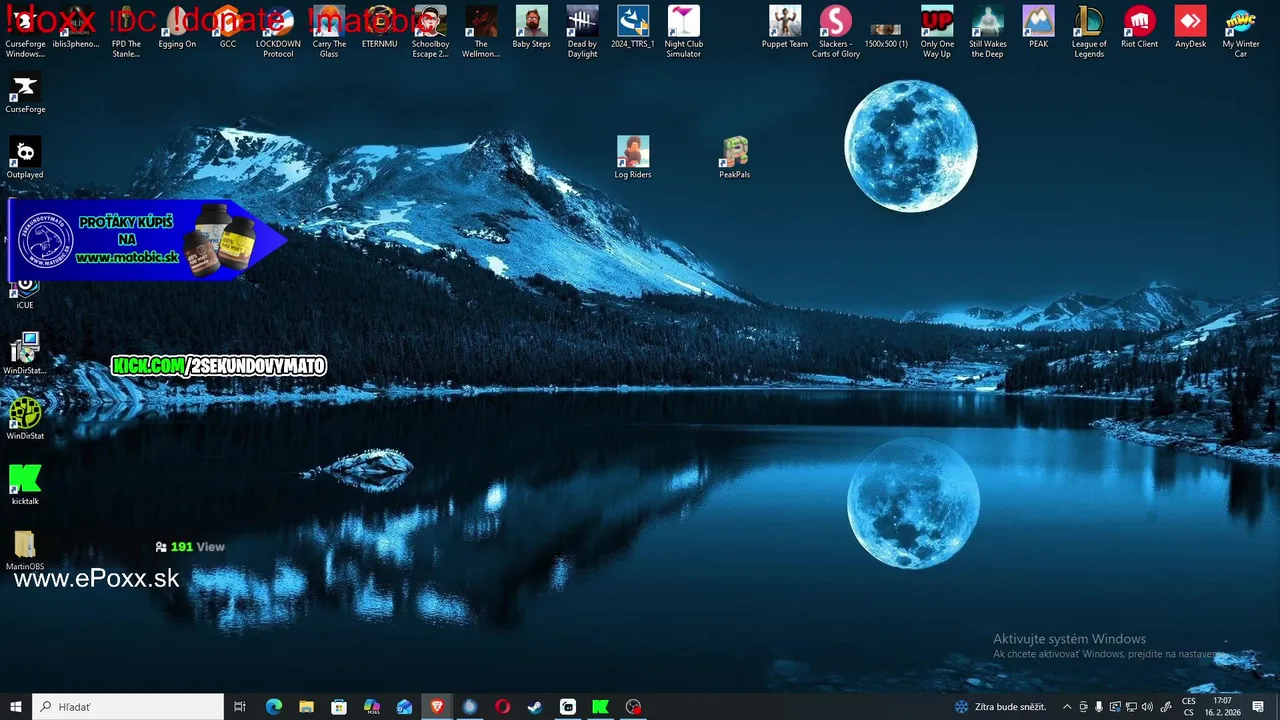Open the weather widget Zítra bude sněžit

coord(1000,707)
